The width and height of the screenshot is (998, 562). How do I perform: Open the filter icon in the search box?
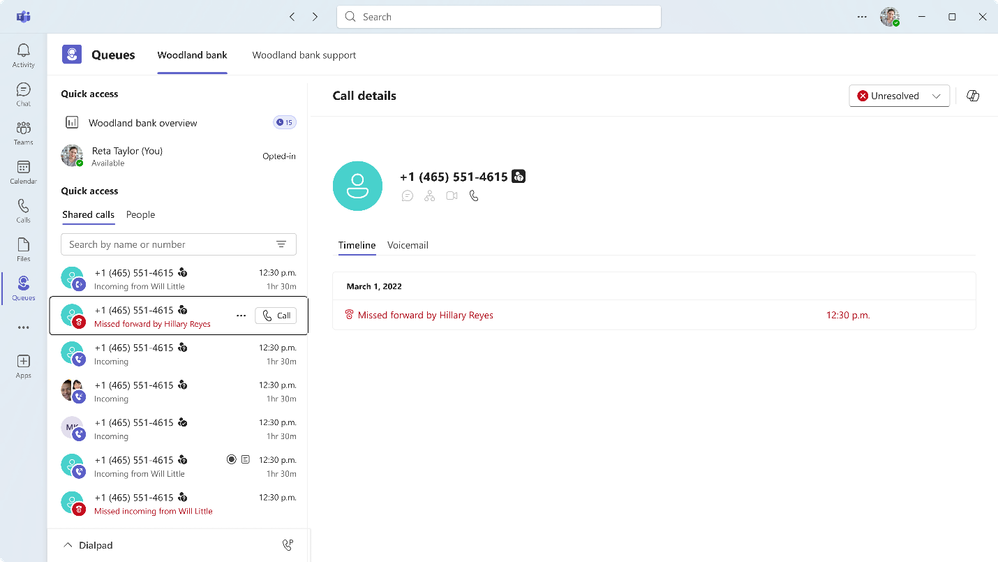pyautogui.click(x=281, y=244)
